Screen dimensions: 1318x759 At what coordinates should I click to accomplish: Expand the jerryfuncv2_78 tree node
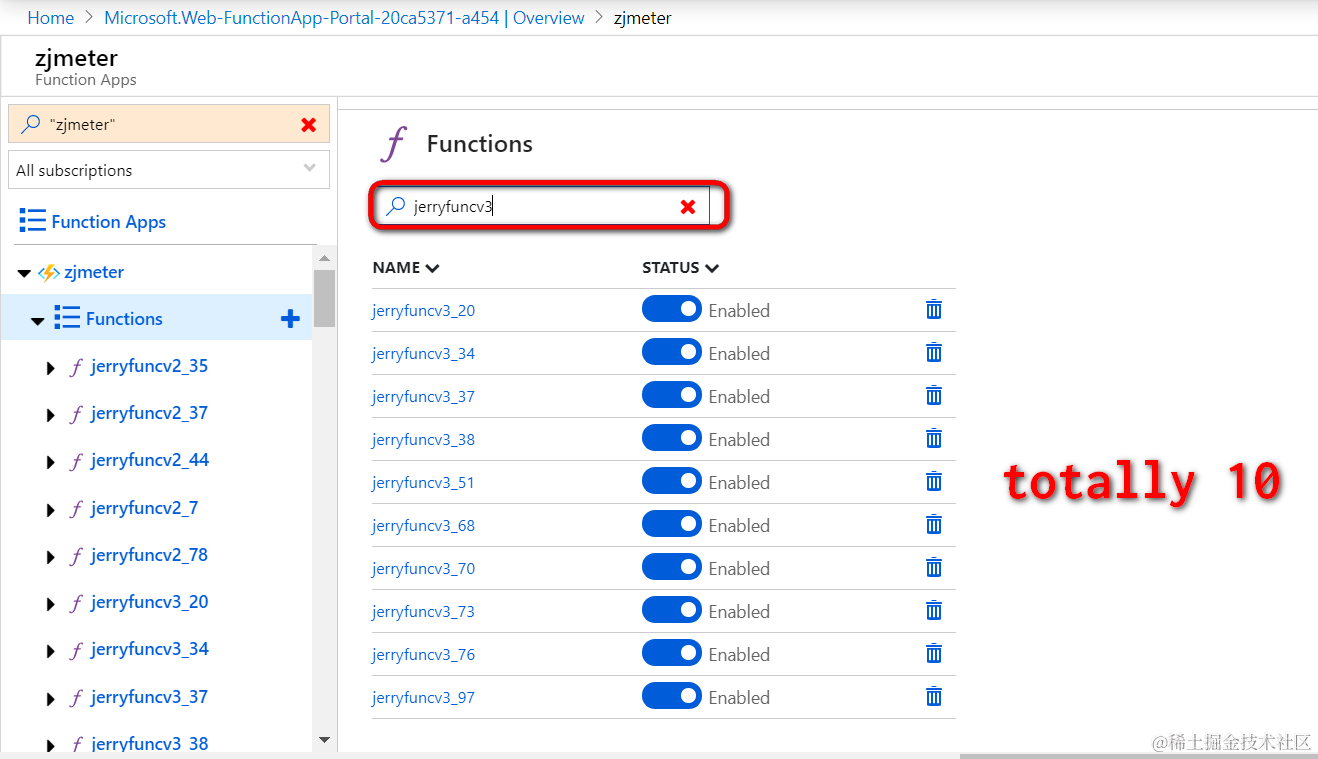[x=51, y=557]
